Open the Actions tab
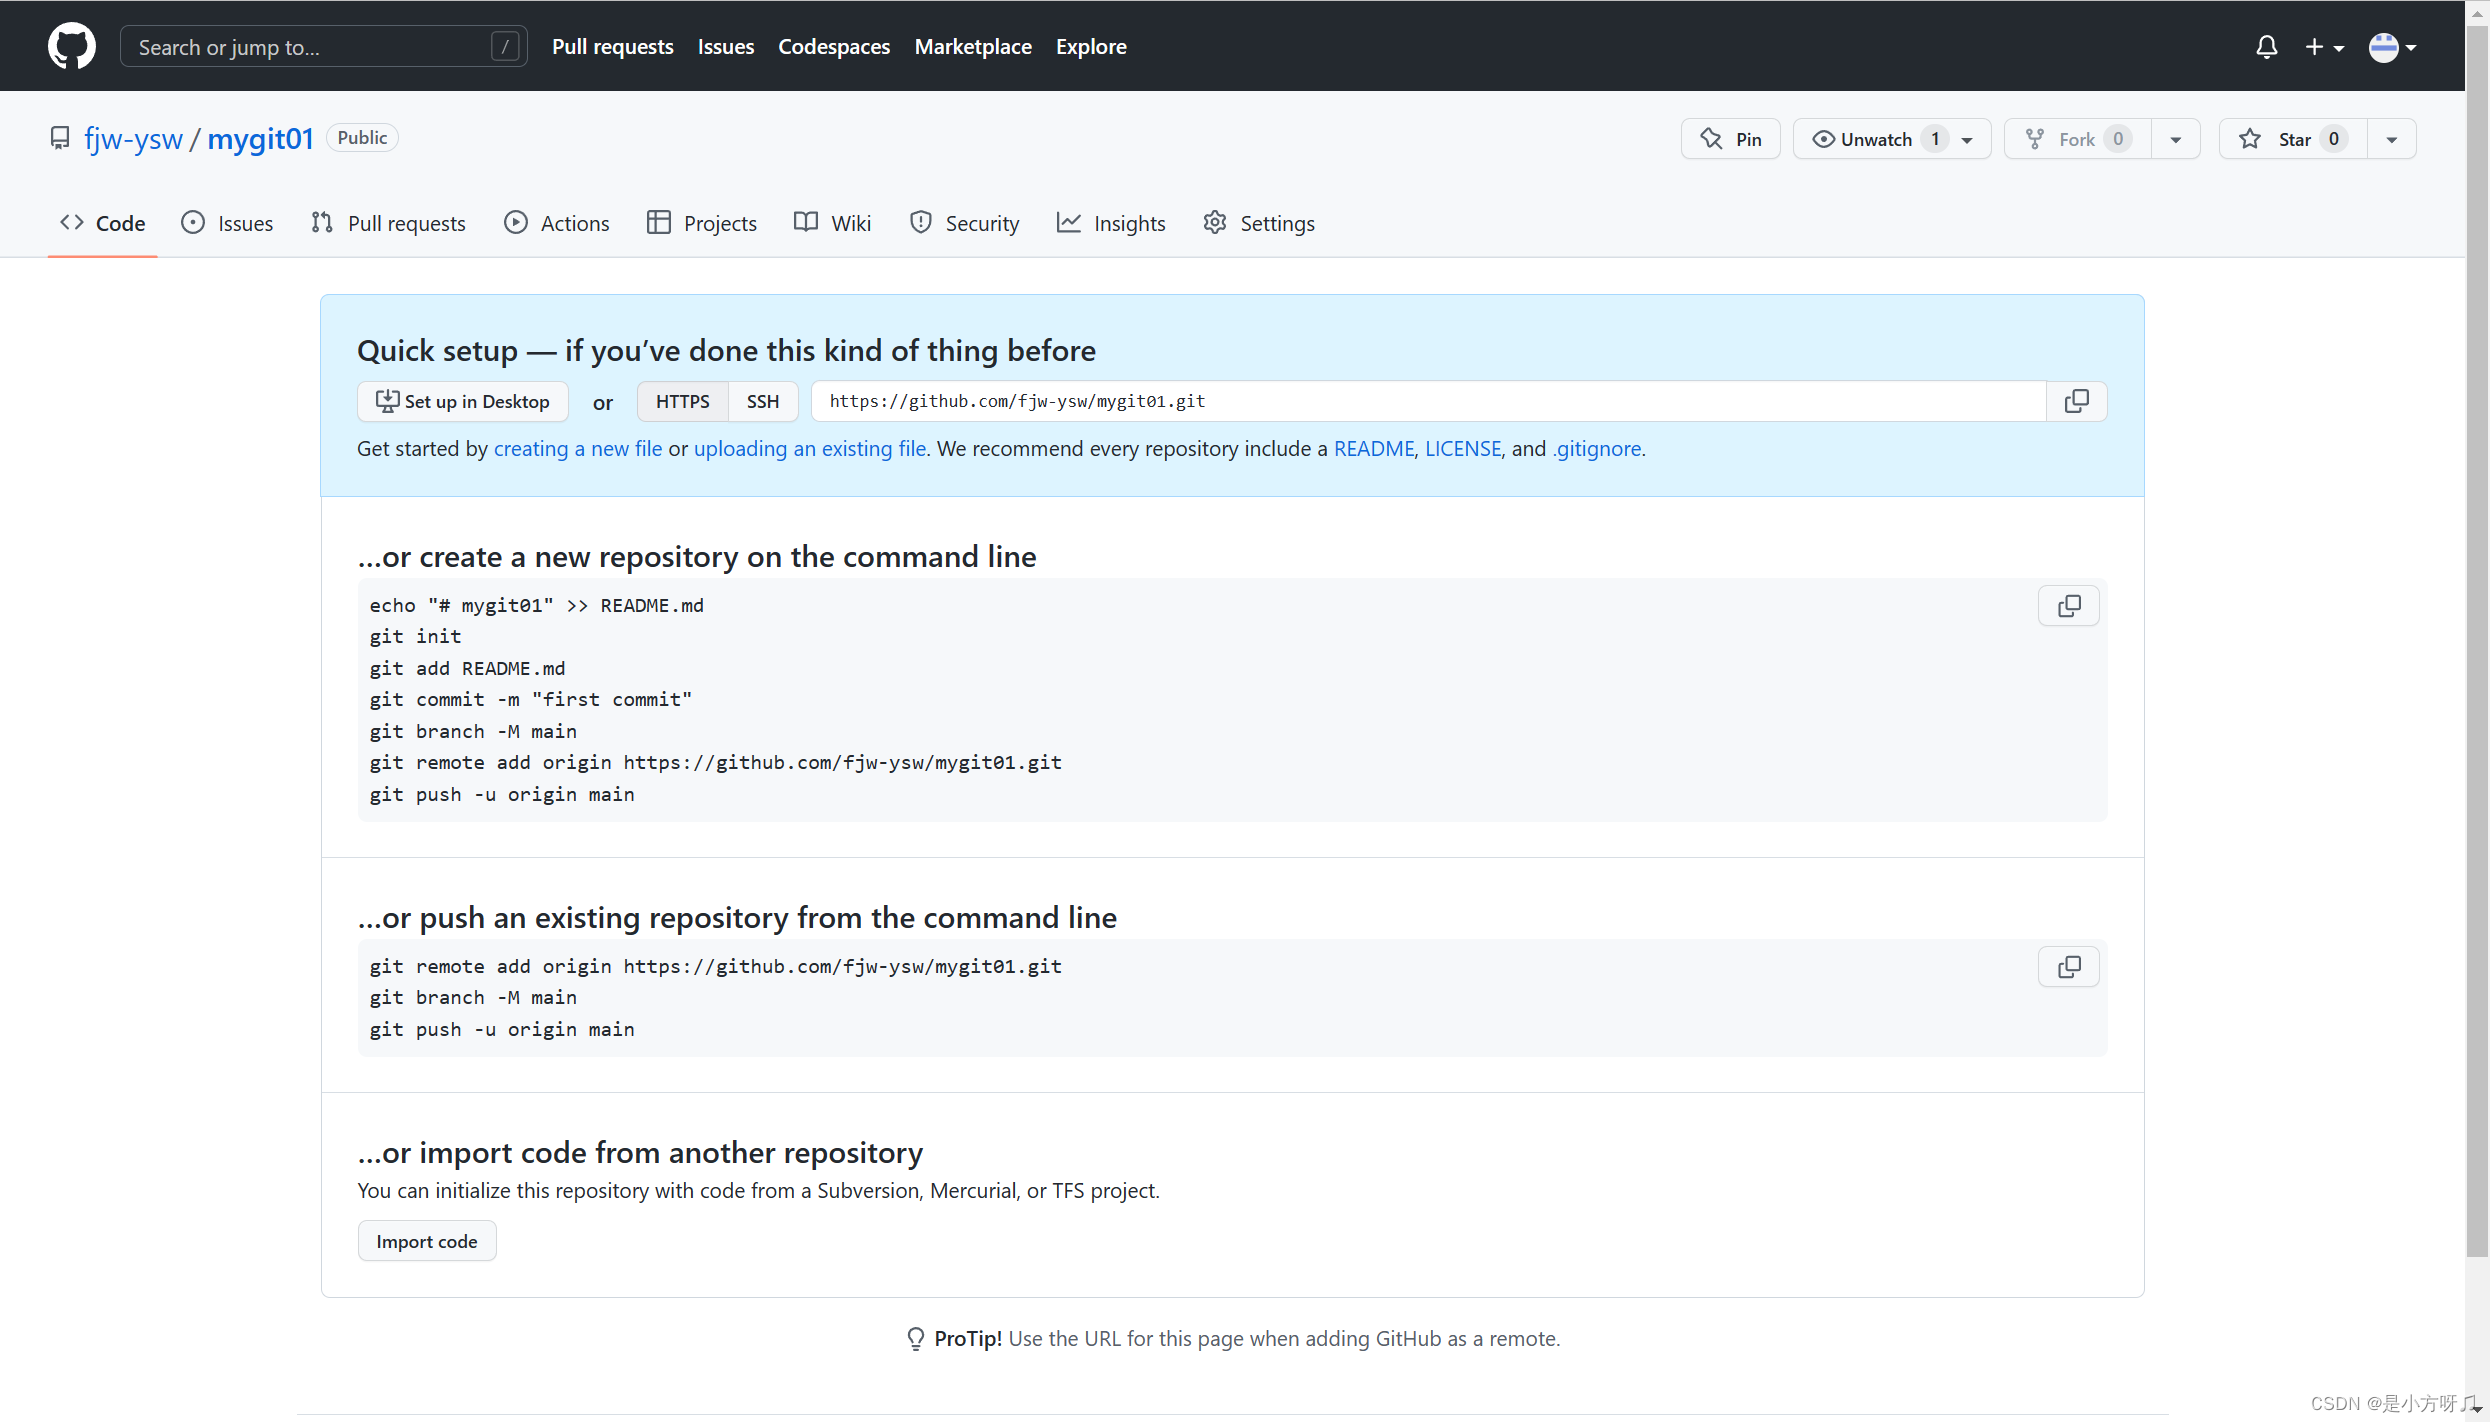Screen dimensions: 2490x1422 [x=557, y=223]
